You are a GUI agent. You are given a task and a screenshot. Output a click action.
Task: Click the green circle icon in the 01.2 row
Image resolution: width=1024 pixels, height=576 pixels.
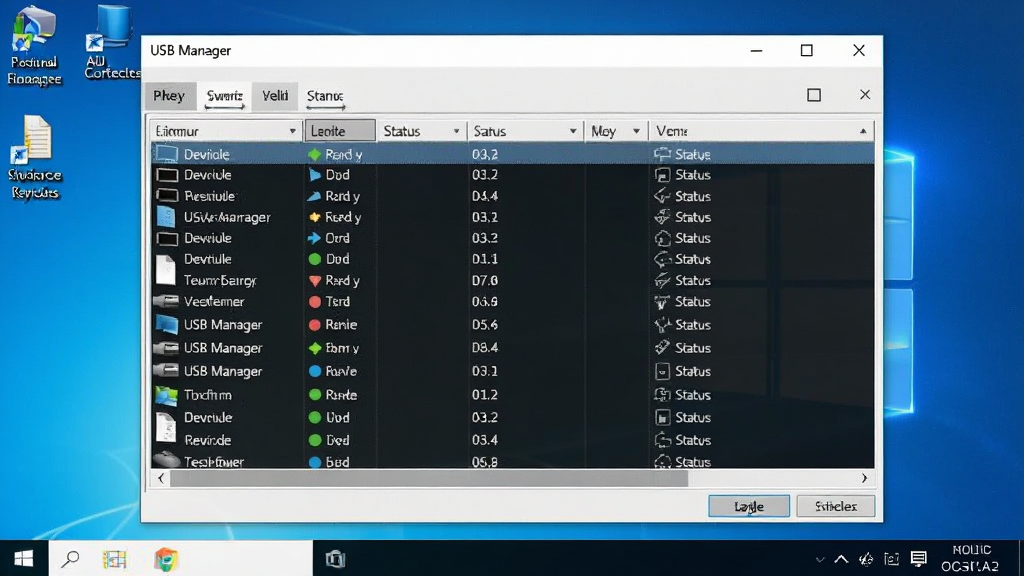coord(315,394)
